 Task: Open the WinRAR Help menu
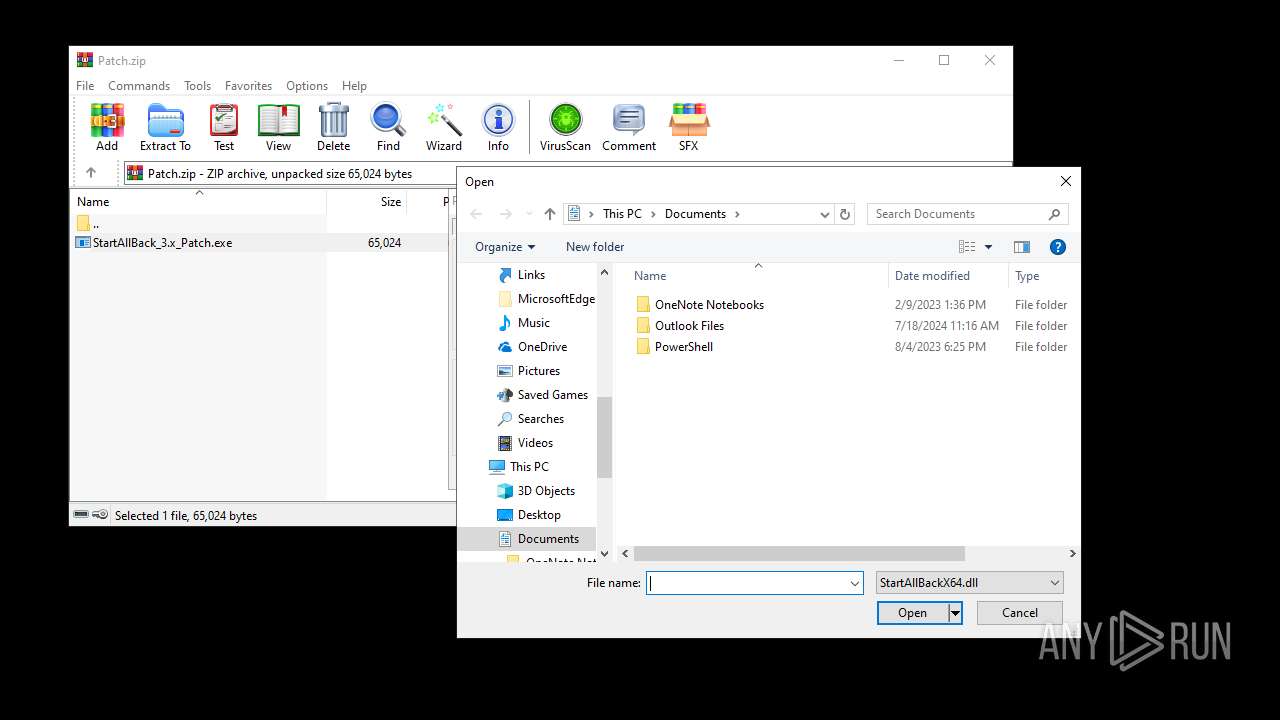(354, 86)
